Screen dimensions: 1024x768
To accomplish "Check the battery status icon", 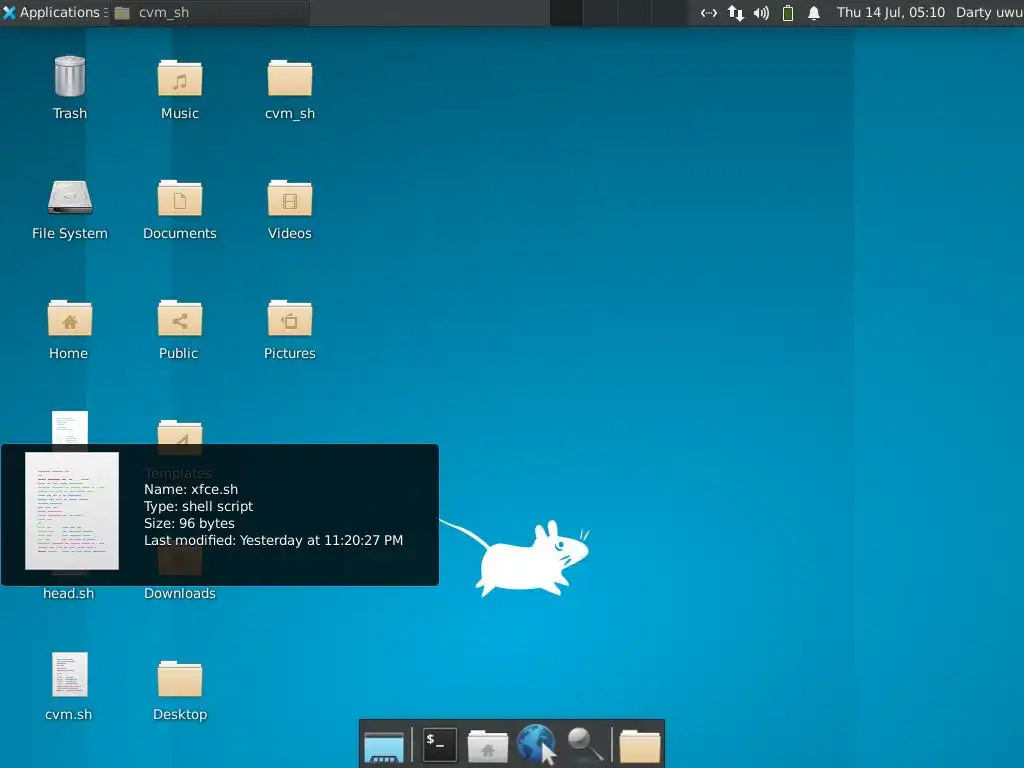I will point(788,12).
